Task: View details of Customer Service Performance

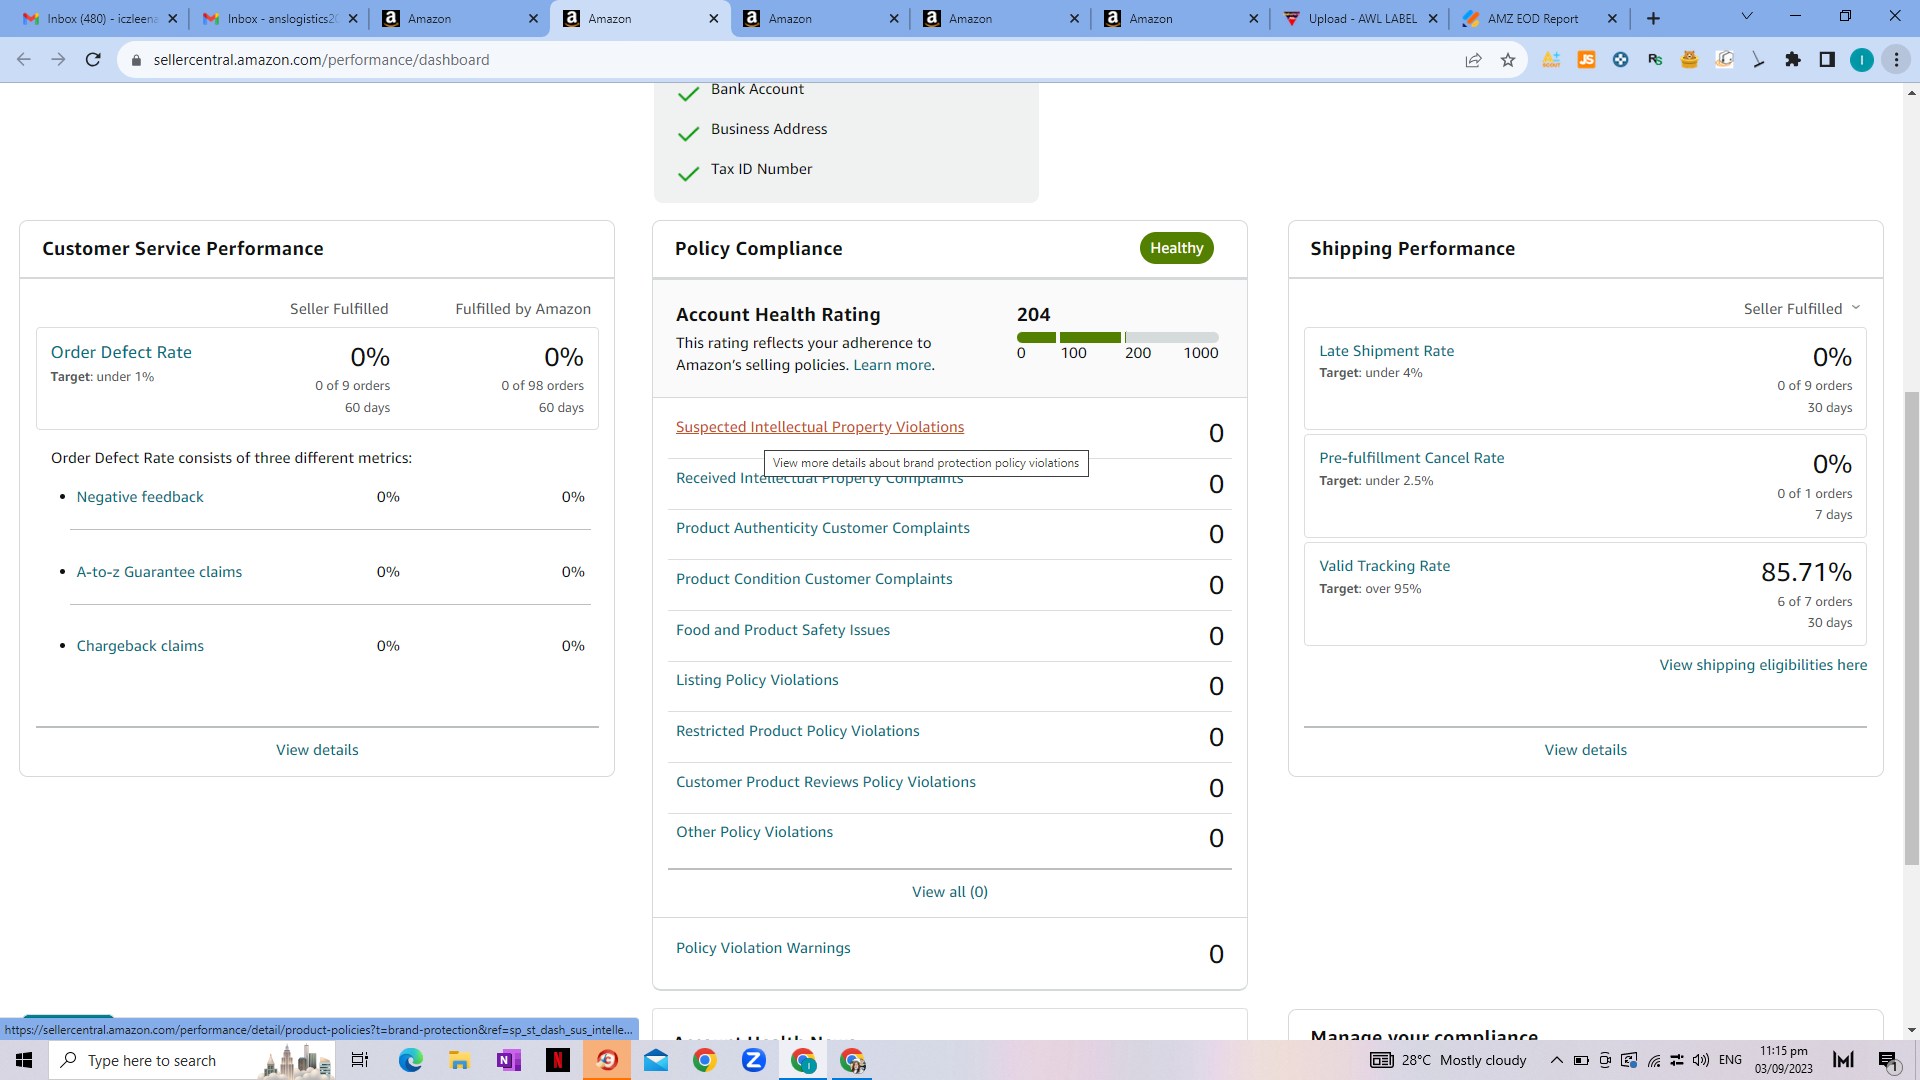Action: (x=317, y=750)
